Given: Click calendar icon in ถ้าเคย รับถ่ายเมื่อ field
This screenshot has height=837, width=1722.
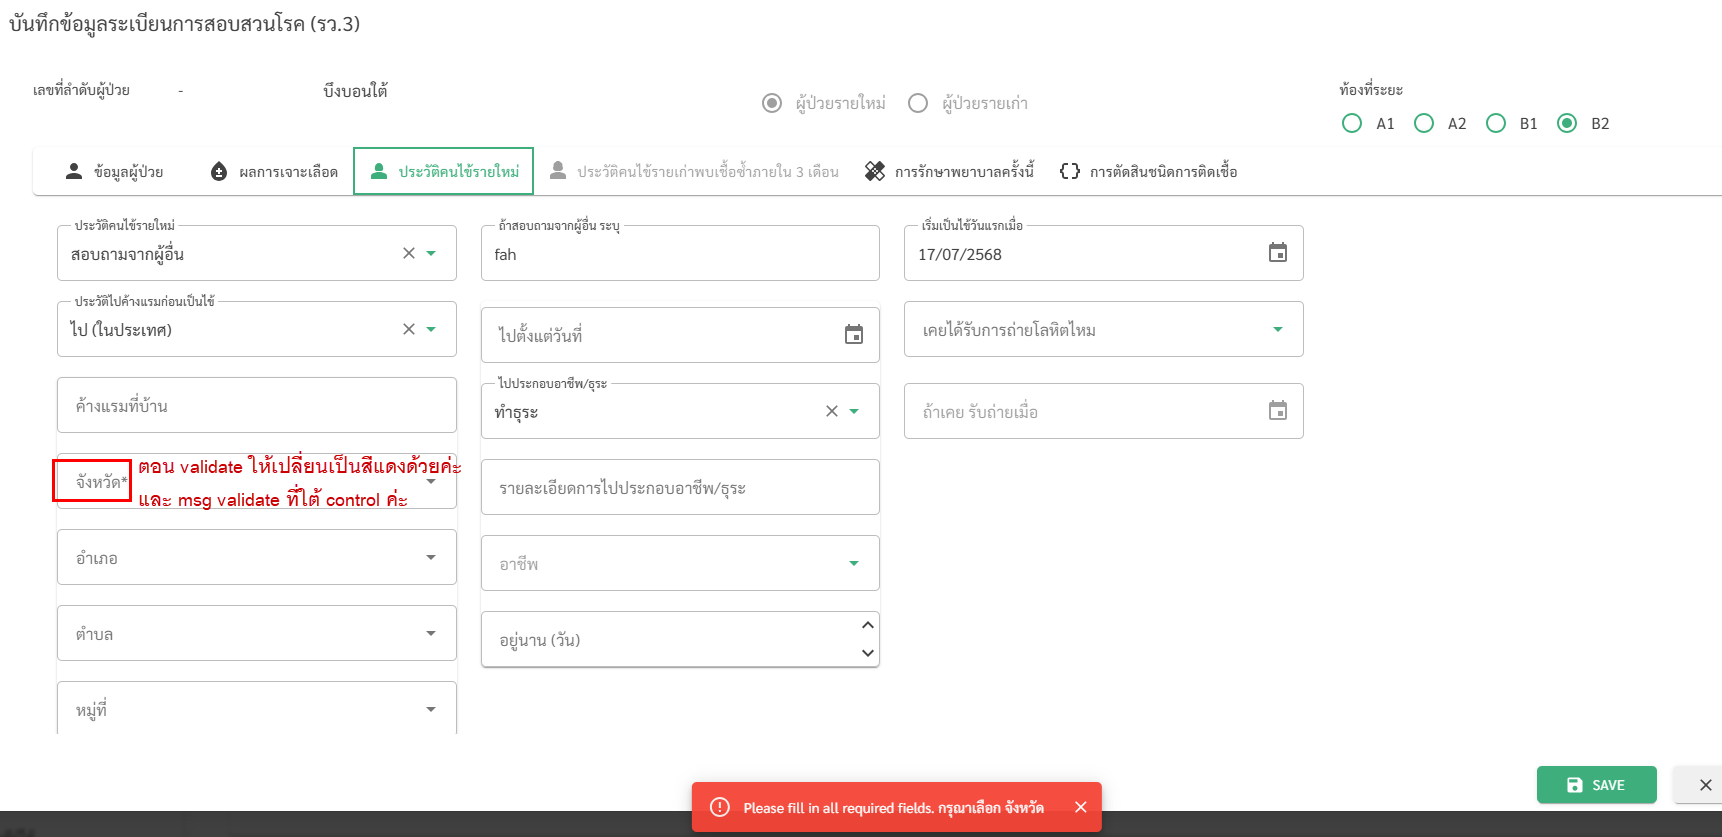Looking at the screenshot, I should 1277,411.
